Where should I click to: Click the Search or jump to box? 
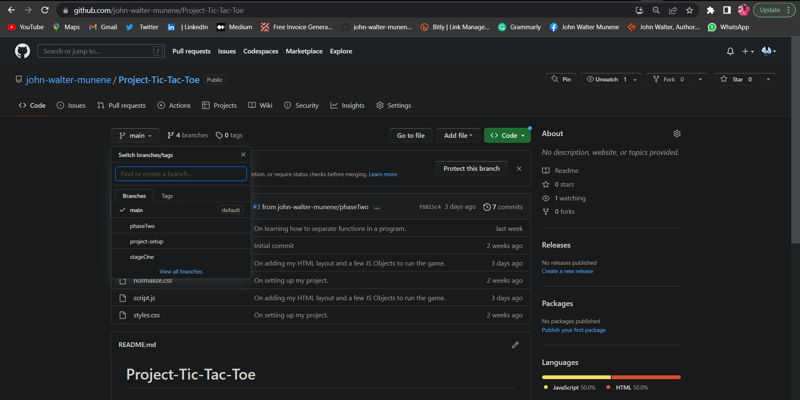point(101,51)
